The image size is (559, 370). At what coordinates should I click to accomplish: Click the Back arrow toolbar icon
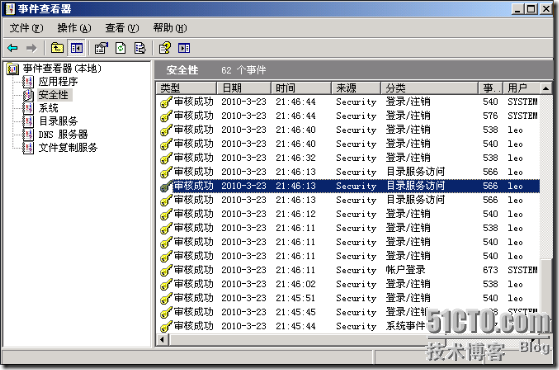point(13,48)
